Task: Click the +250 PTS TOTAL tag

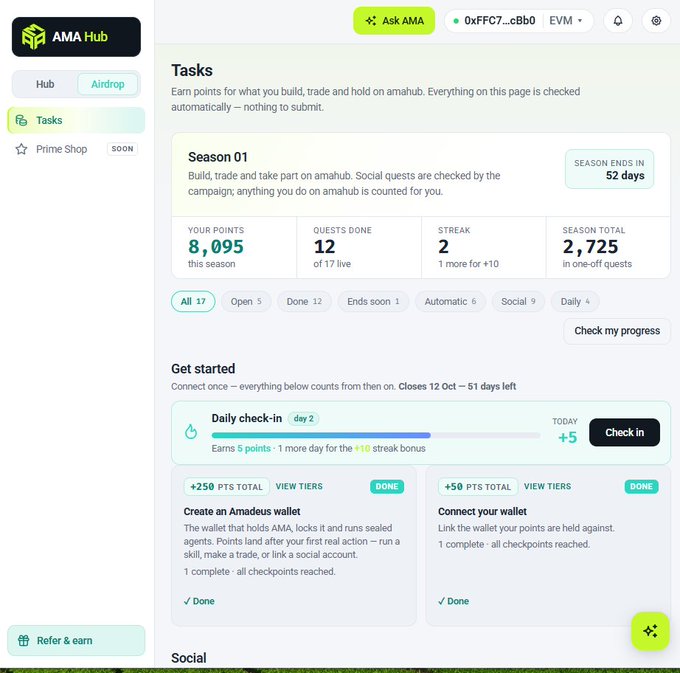Action: 227,487
